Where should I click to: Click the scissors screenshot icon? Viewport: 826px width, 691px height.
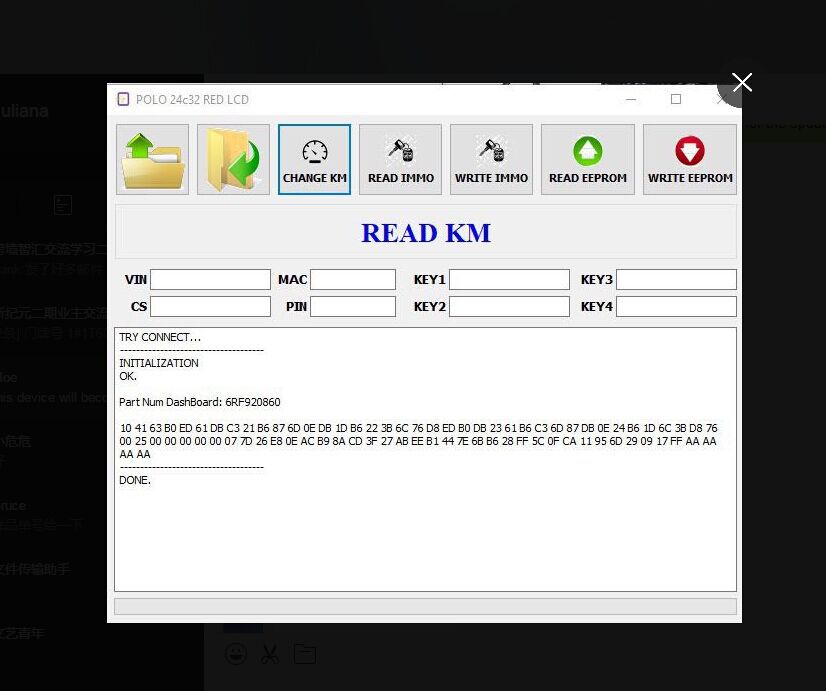(270, 654)
